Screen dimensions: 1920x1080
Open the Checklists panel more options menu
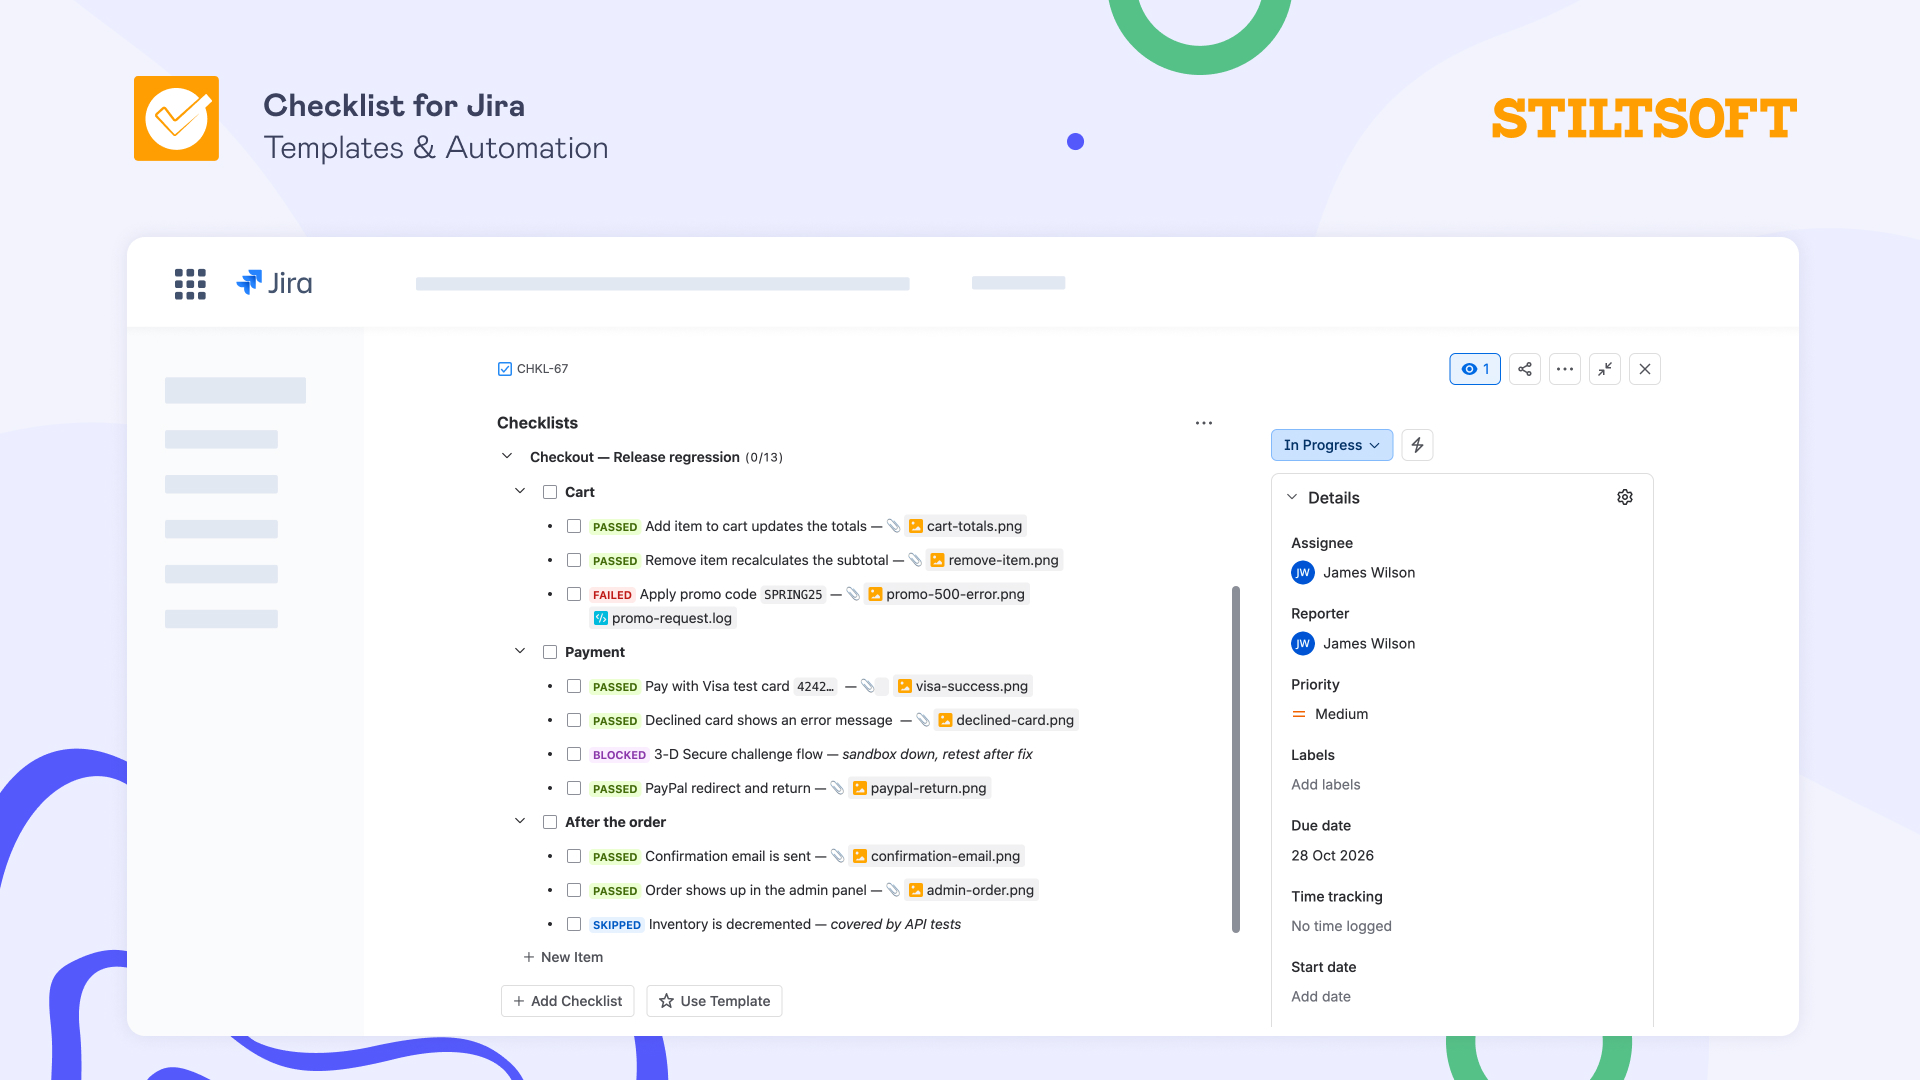pyautogui.click(x=1204, y=423)
